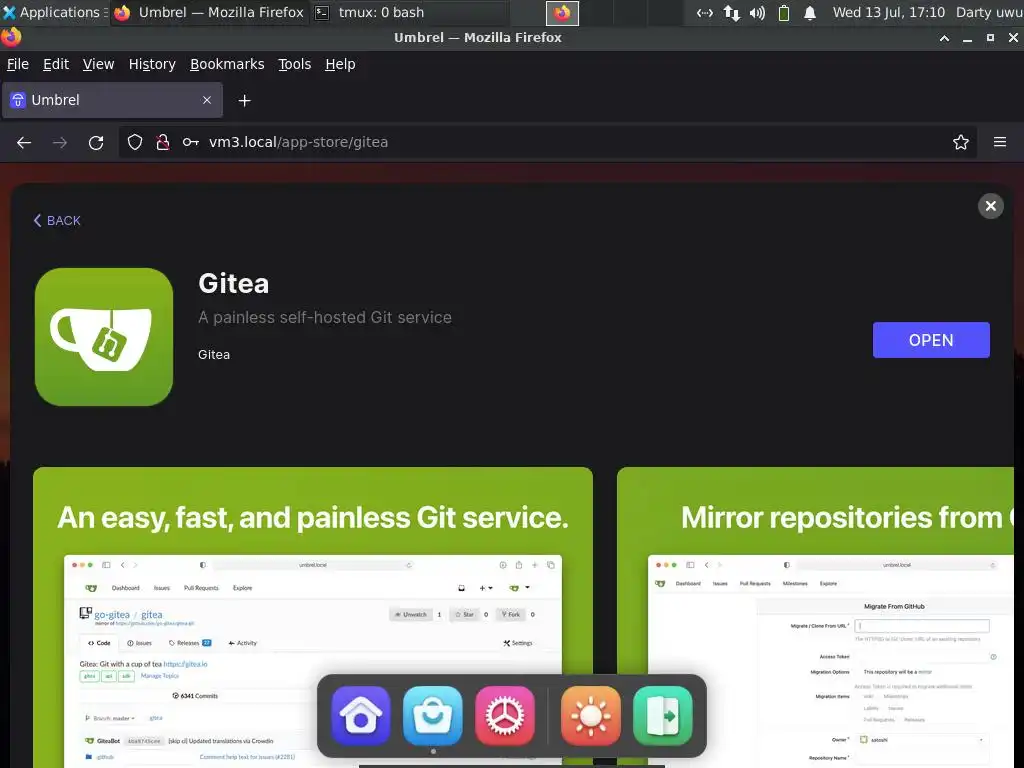The width and height of the screenshot is (1024, 768).
Task: Open the Gitea app
Action: [931, 340]
